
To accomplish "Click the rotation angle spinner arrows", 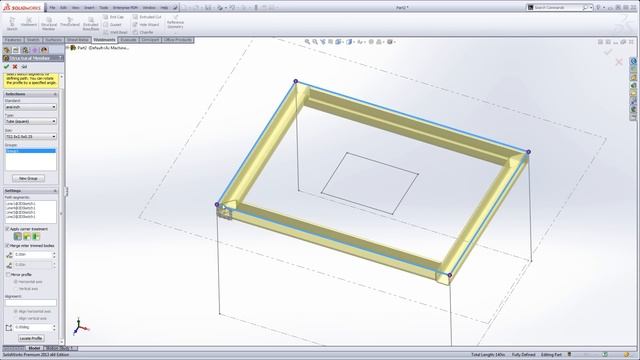I will 54,327.
